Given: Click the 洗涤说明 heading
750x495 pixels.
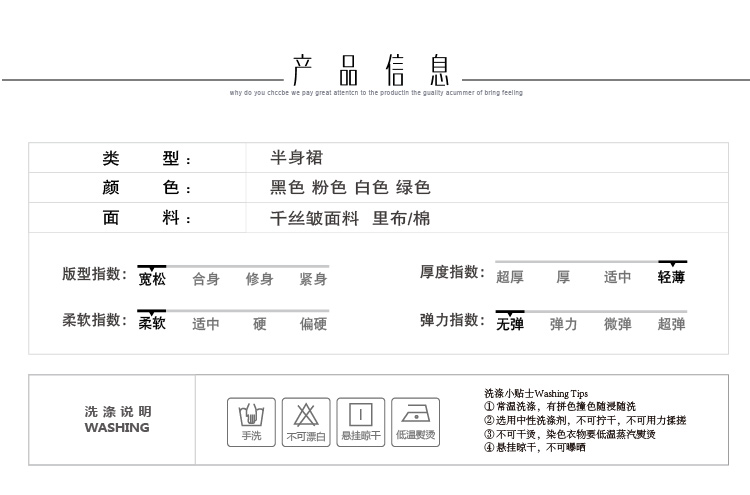Looking at the screenshot, I should pos(118,411).
